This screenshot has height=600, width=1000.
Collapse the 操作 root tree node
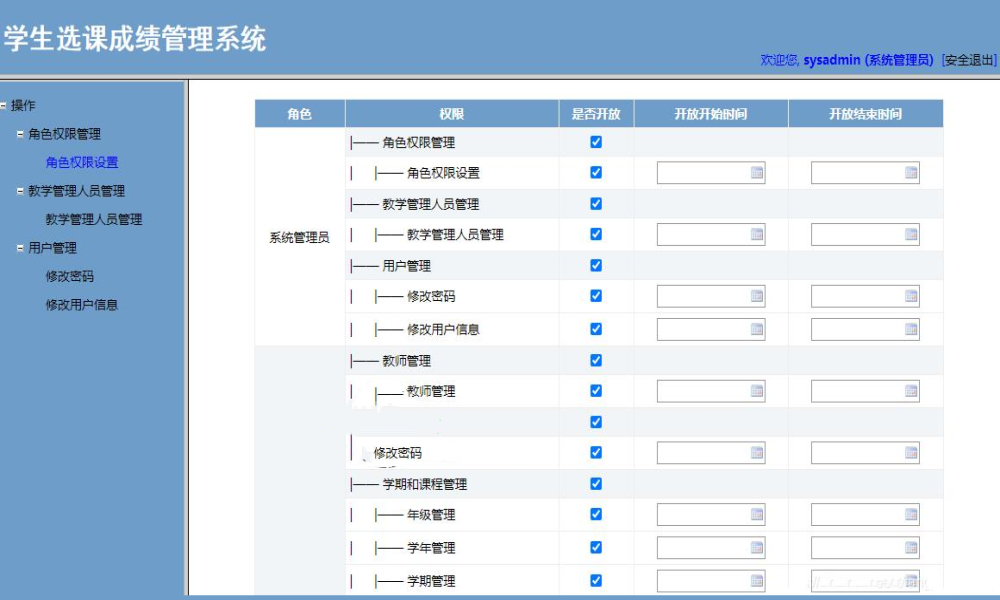(4, 106)
